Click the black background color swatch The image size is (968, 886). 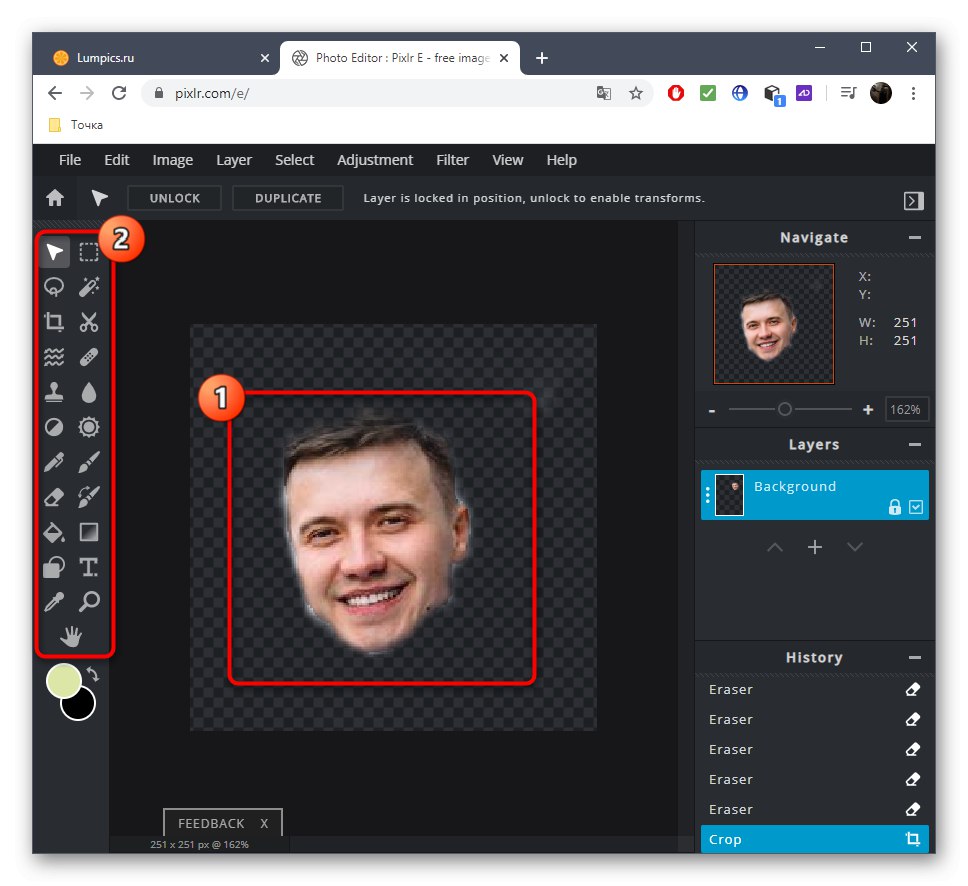pos(81,708)
